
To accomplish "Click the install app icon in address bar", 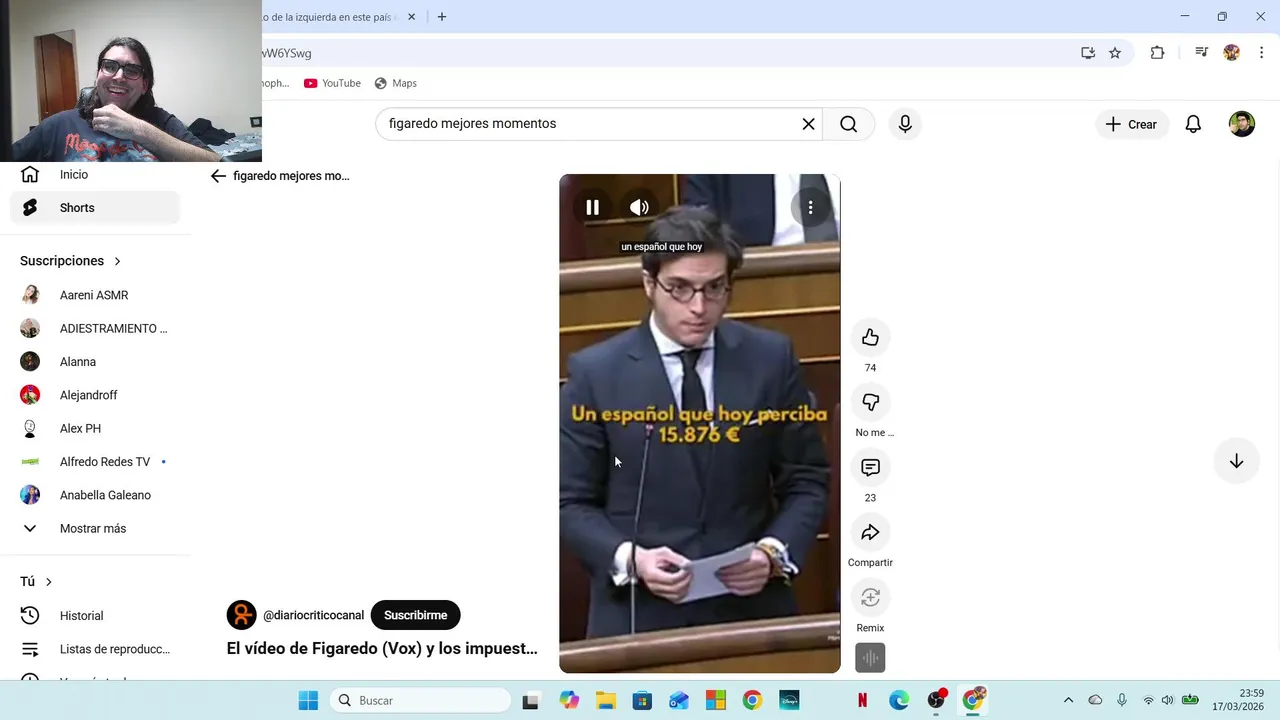I will coord(1088,53).
